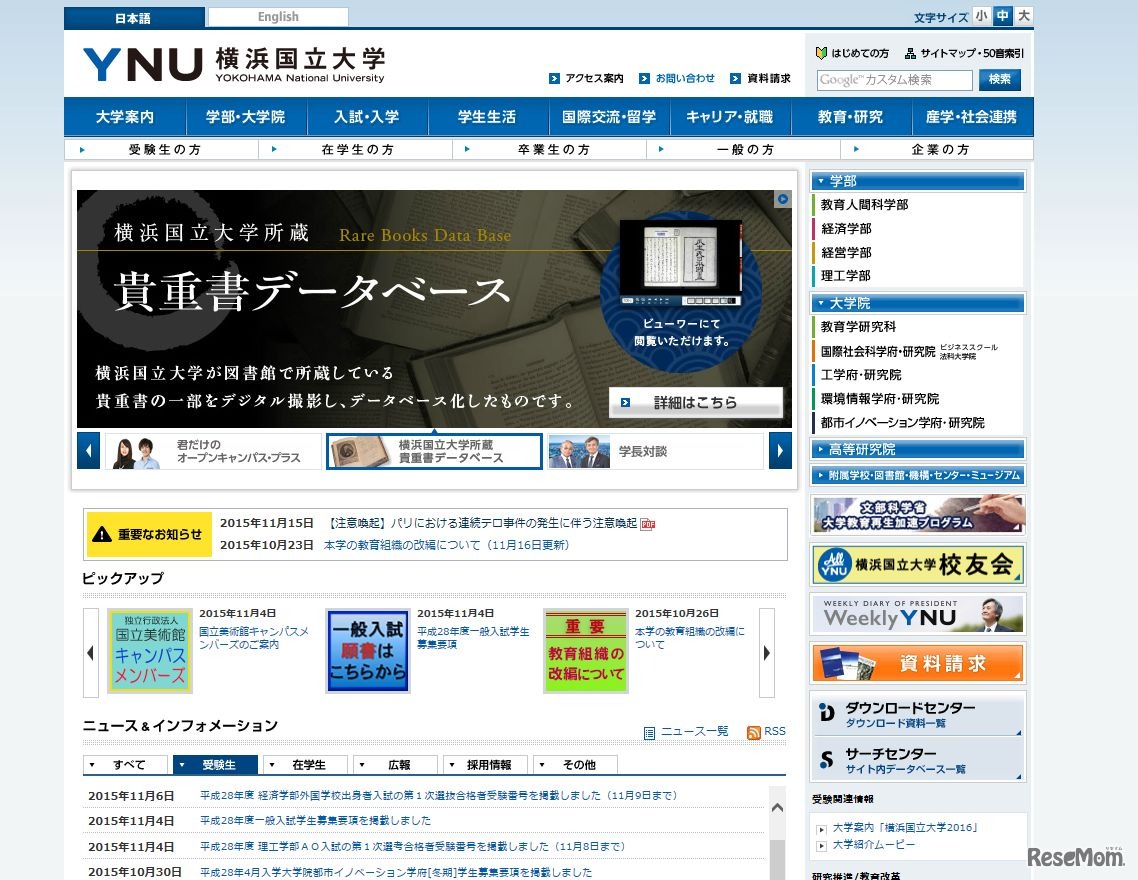The image size is (1138, 880).
Task: Click the orange 資料請求 banner
Action: [x=917, y=662]
